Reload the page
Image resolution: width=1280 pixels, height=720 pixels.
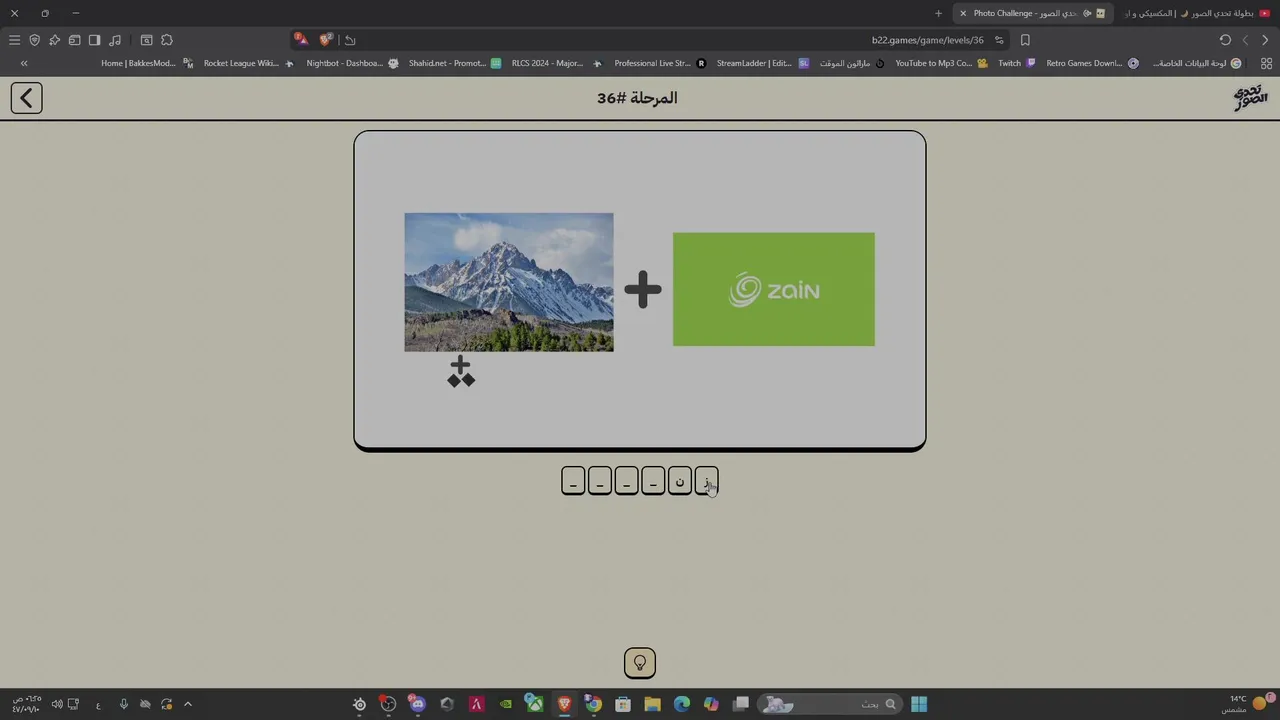tap(1225, 40)
